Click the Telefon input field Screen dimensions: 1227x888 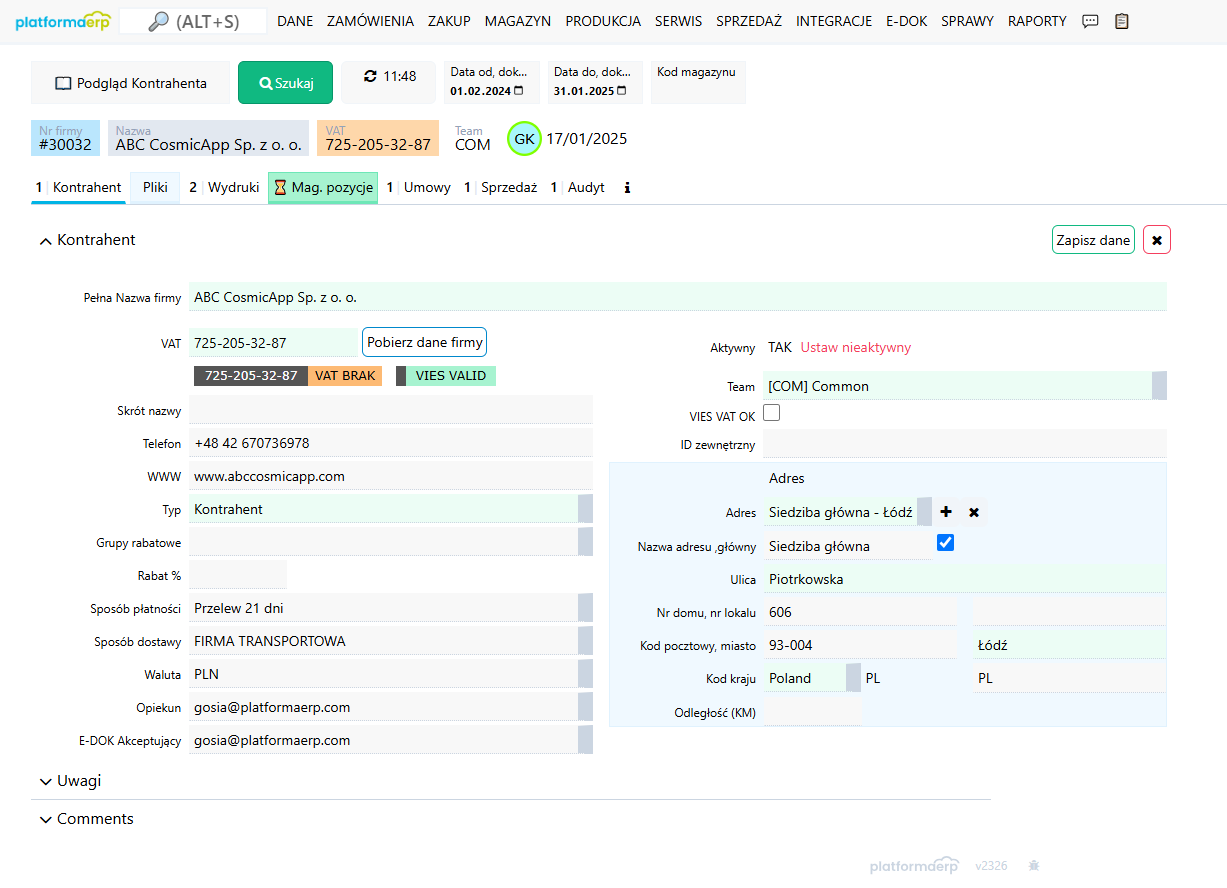[390, 443]
